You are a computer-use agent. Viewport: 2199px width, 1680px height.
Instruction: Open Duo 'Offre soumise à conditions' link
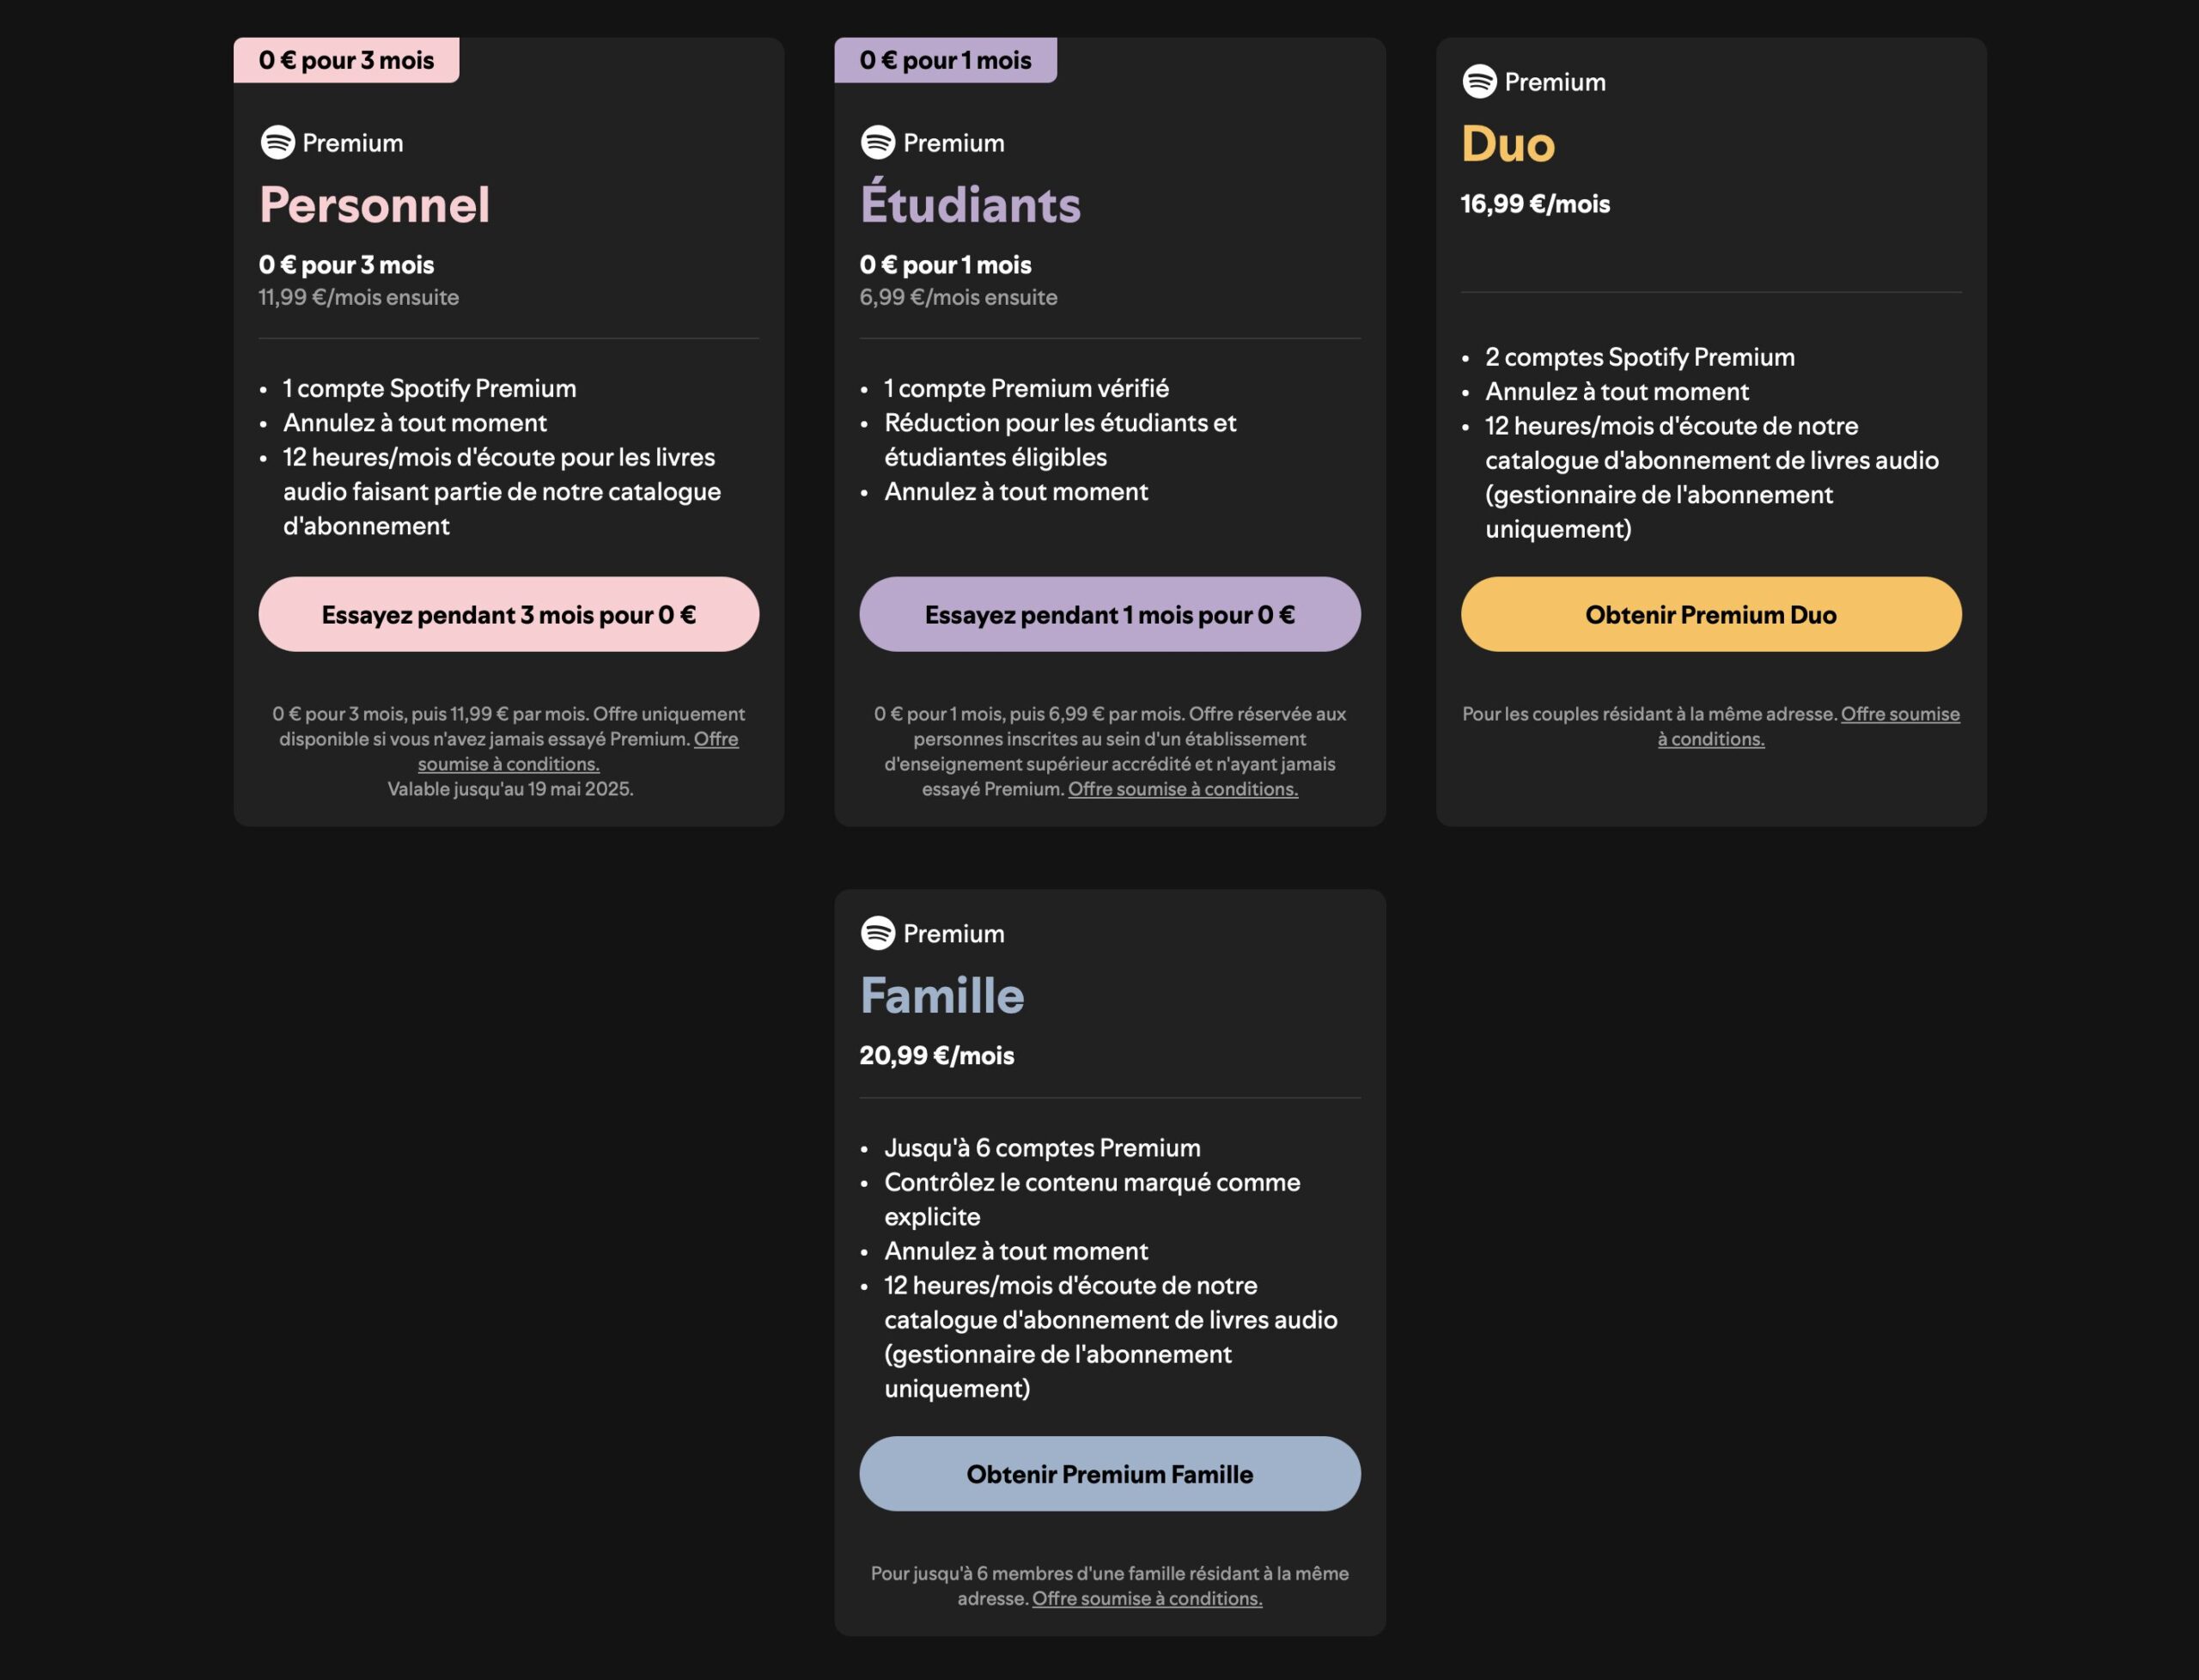[1809, 726]
